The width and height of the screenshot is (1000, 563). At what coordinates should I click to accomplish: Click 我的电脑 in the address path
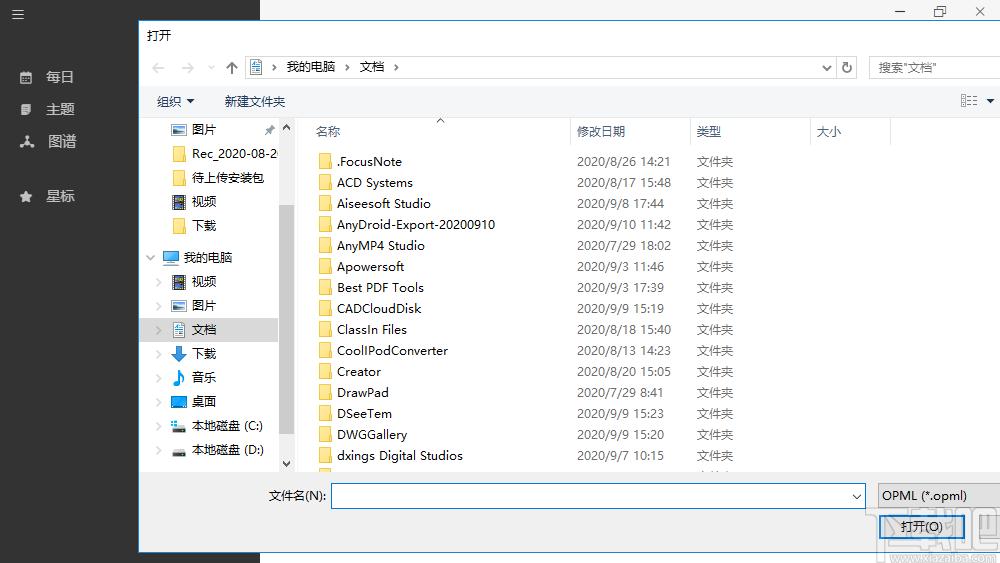pos(311,67)
